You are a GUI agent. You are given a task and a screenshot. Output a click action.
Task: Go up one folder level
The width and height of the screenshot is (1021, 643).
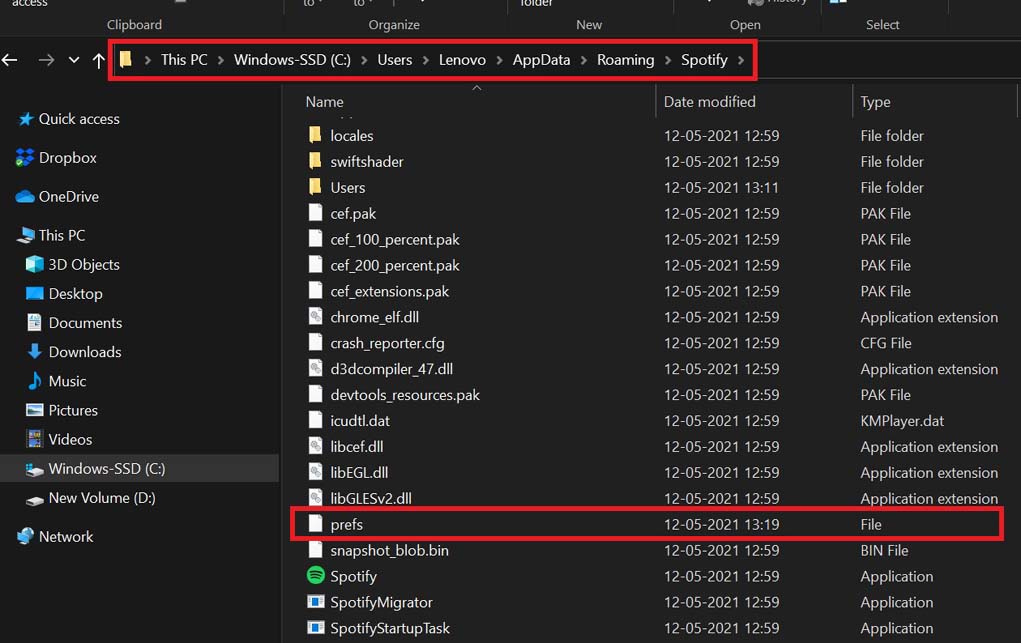pos(99,60)
